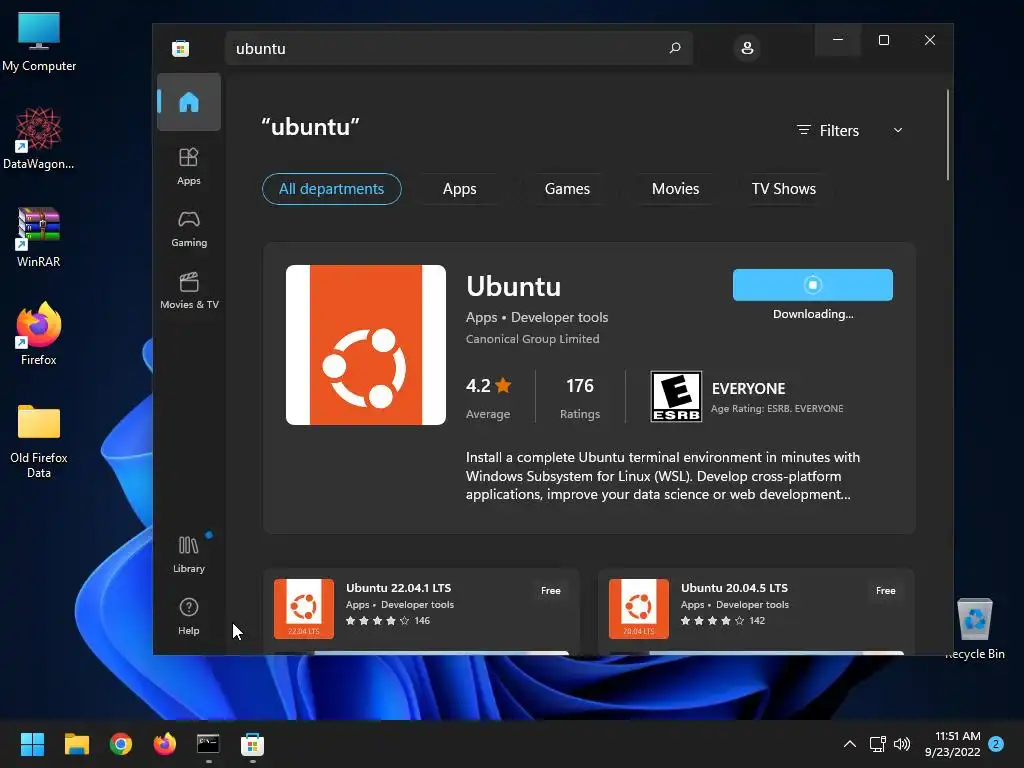Open the Microsoft Store Home section
The height and width of the screenshot is (768, 1024).
(x=189, y=102)
